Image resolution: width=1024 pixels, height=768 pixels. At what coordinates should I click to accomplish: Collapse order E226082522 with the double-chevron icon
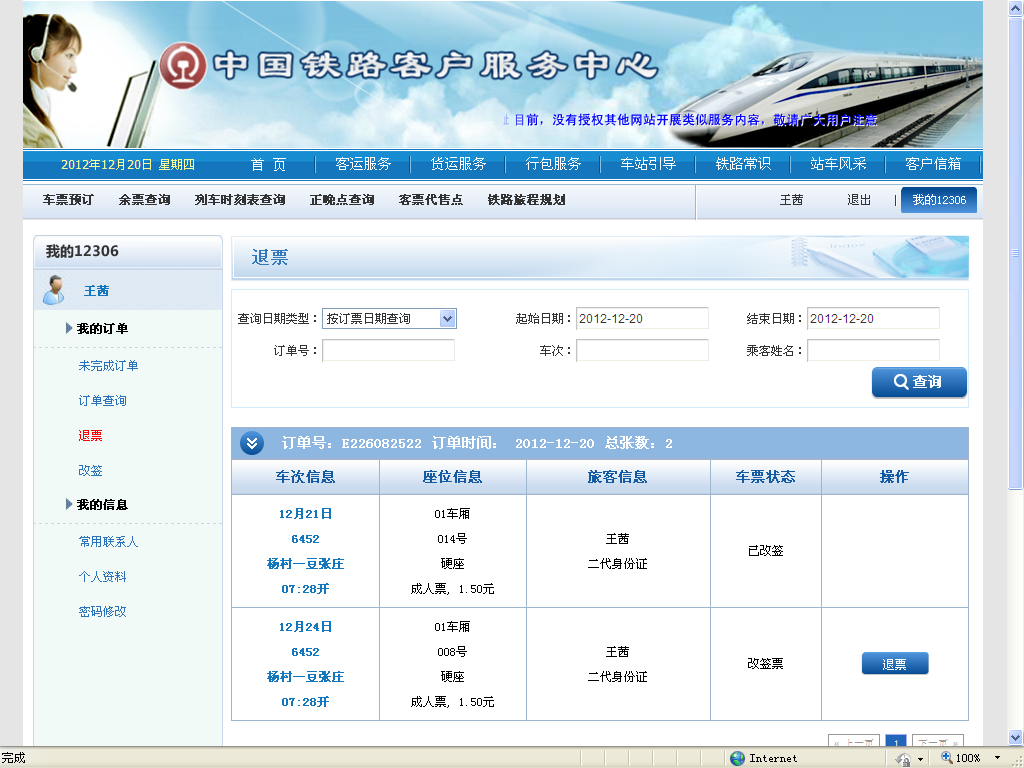252,443
